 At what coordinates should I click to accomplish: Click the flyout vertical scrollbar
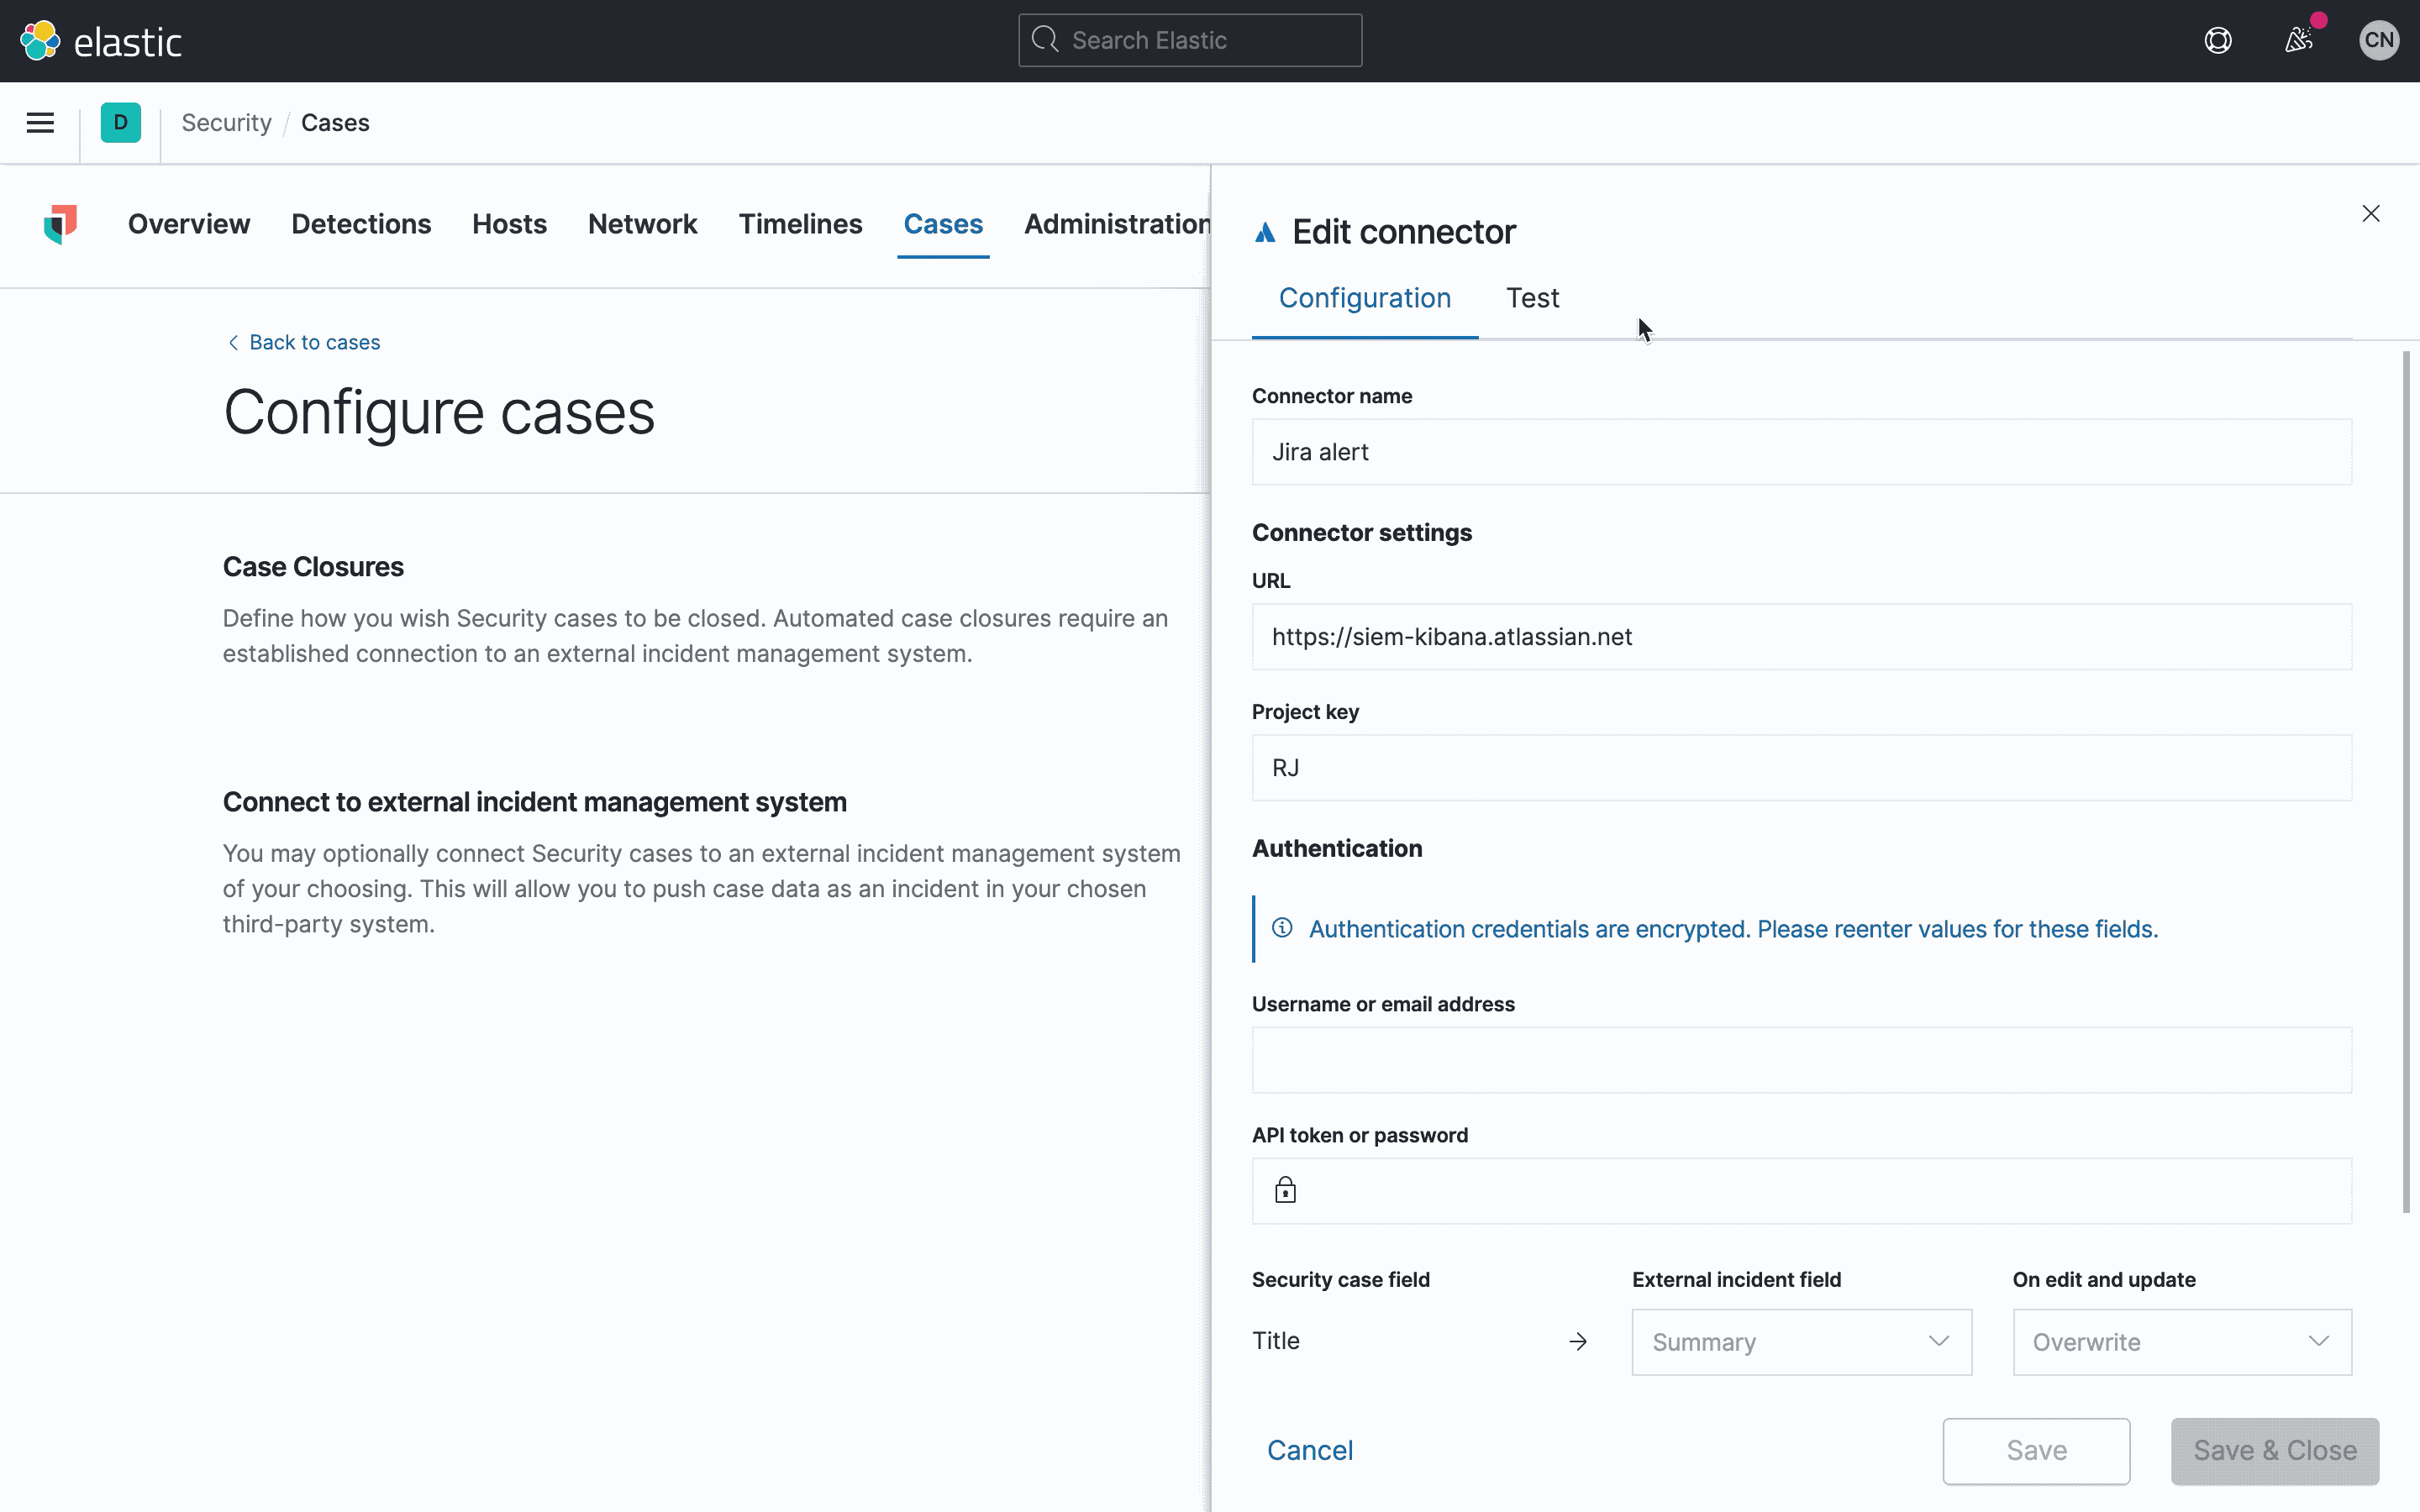click(x=2406, y=780)
